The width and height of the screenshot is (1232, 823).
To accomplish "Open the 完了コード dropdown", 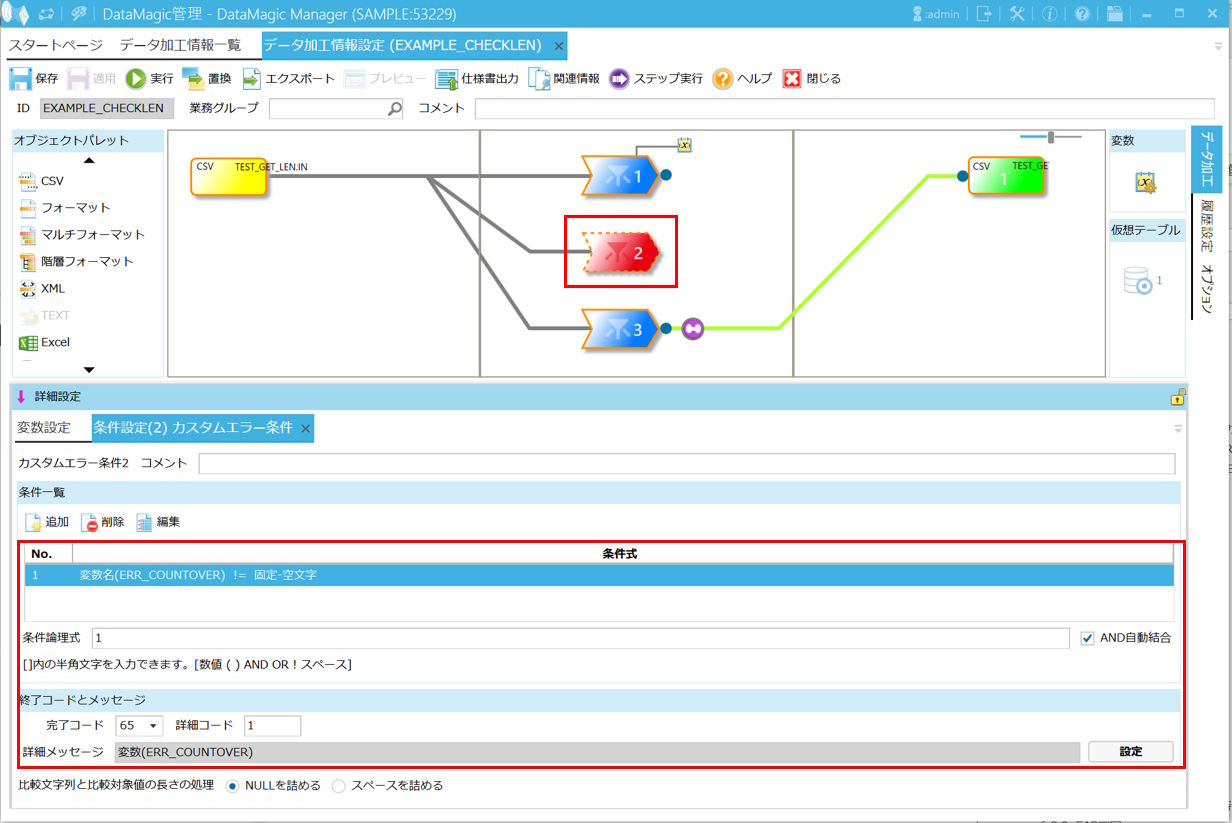I will 140,726.
